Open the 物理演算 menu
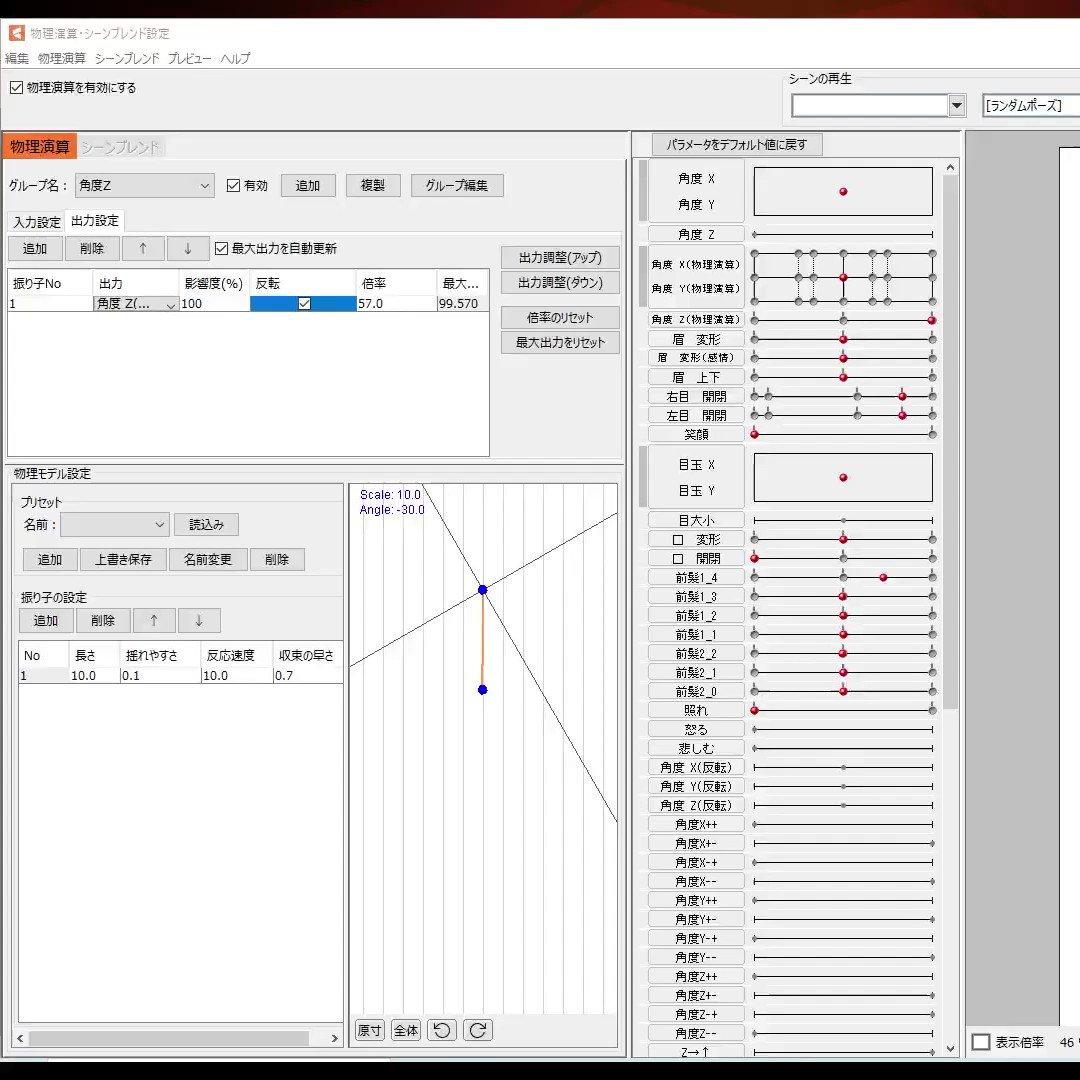 [61, 59]
